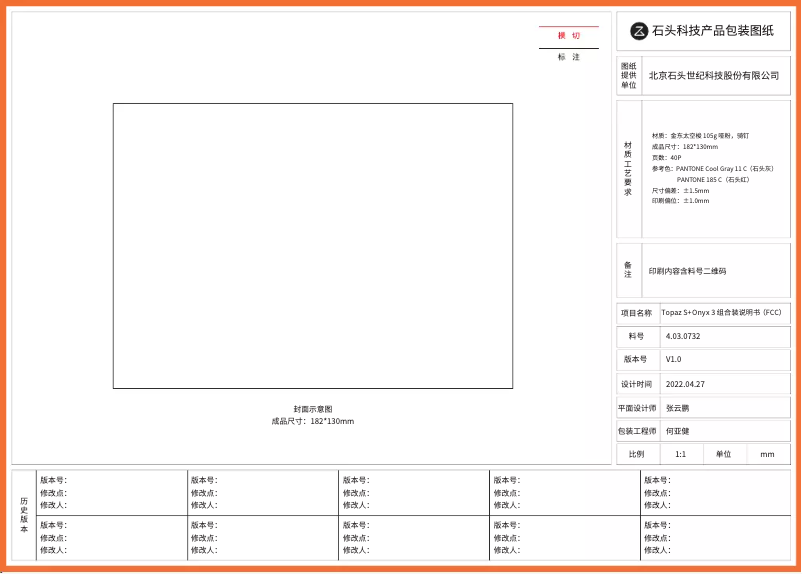Select the design date 2022.04.27
Screen dimensions: 802x574
(x=685, y=383)
